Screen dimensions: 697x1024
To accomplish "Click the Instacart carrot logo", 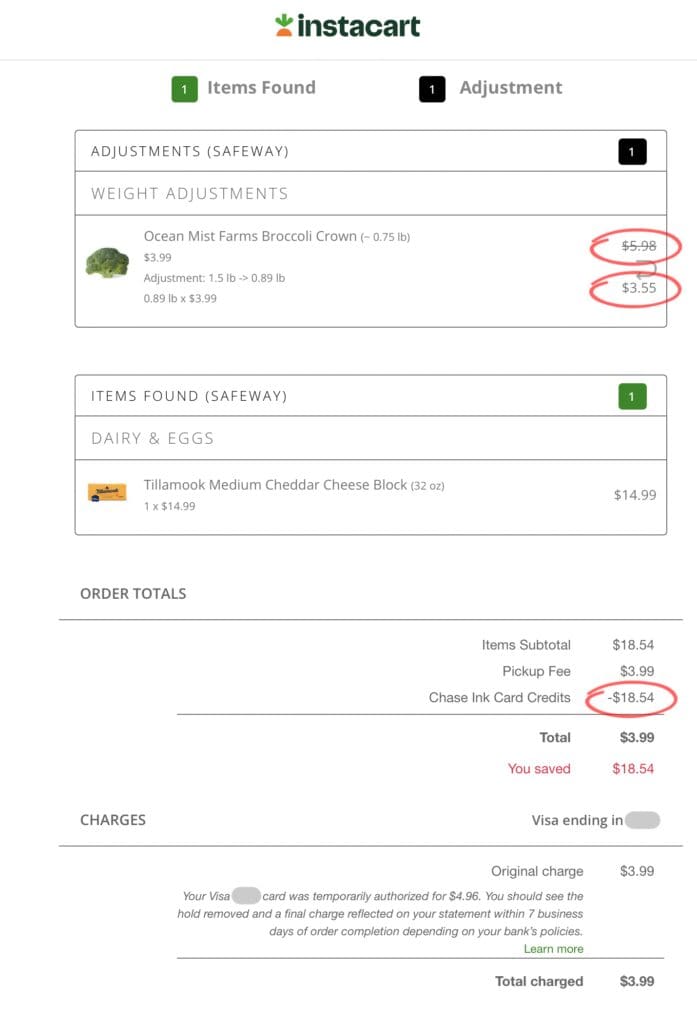I will [284, 26].
